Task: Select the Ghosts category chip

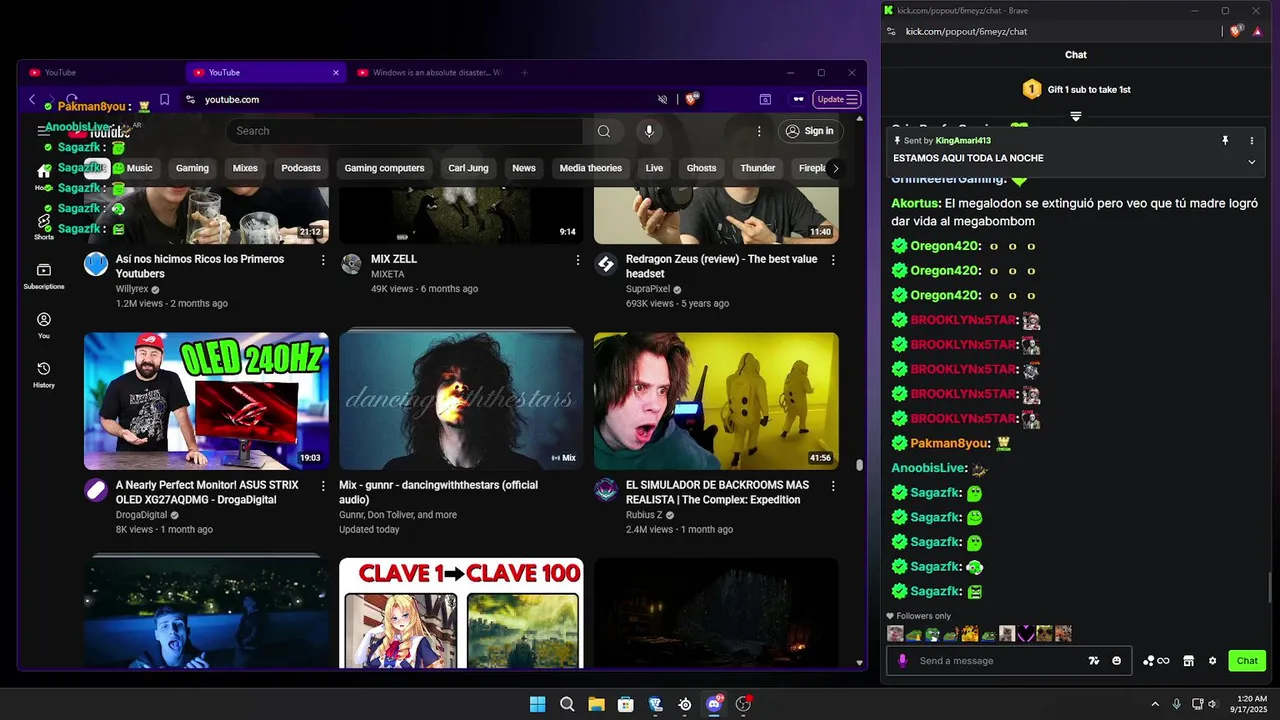Action: point(701,168)
